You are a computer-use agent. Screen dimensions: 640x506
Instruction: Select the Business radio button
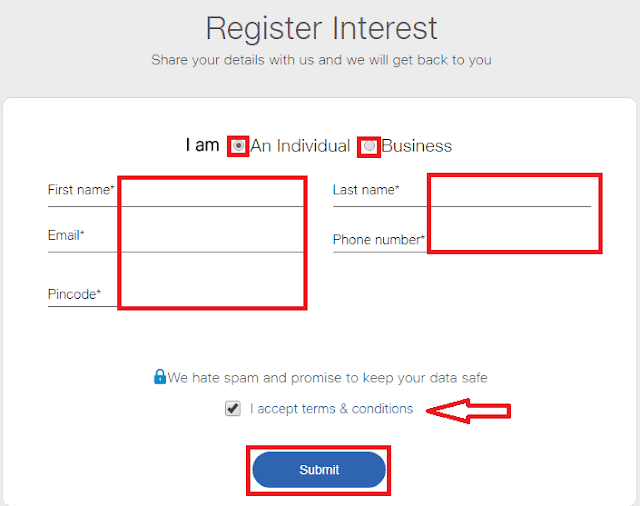(370, 146)
